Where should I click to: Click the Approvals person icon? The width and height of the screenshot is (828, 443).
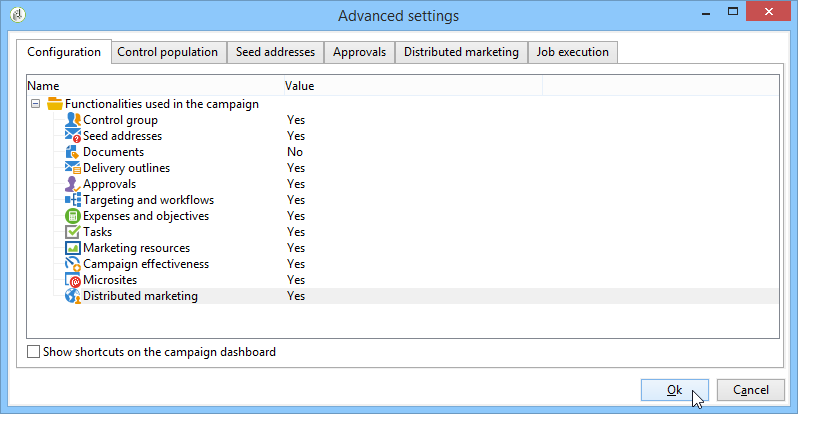pyautogui.click(x=72, y=184)
